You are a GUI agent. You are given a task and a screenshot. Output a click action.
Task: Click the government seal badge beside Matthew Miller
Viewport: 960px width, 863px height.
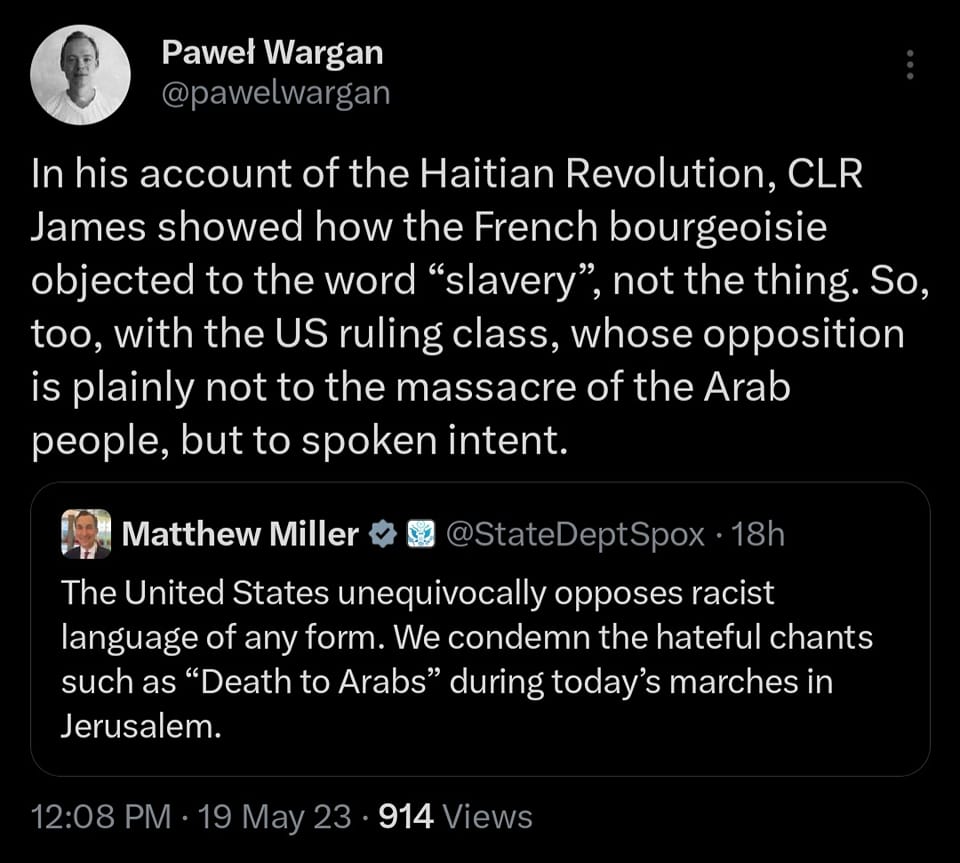click(x=419, y=535)
